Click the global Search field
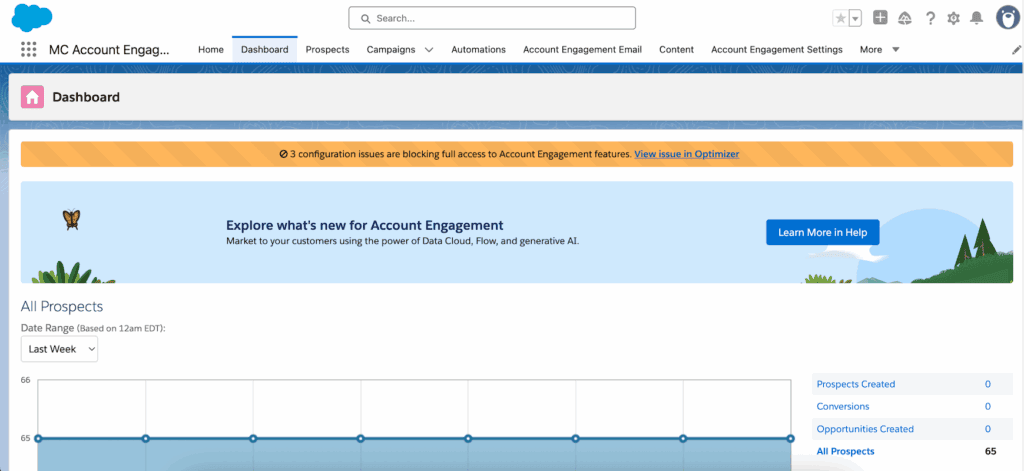Viewport: 1024px width, 471px height. pos(492,18)
